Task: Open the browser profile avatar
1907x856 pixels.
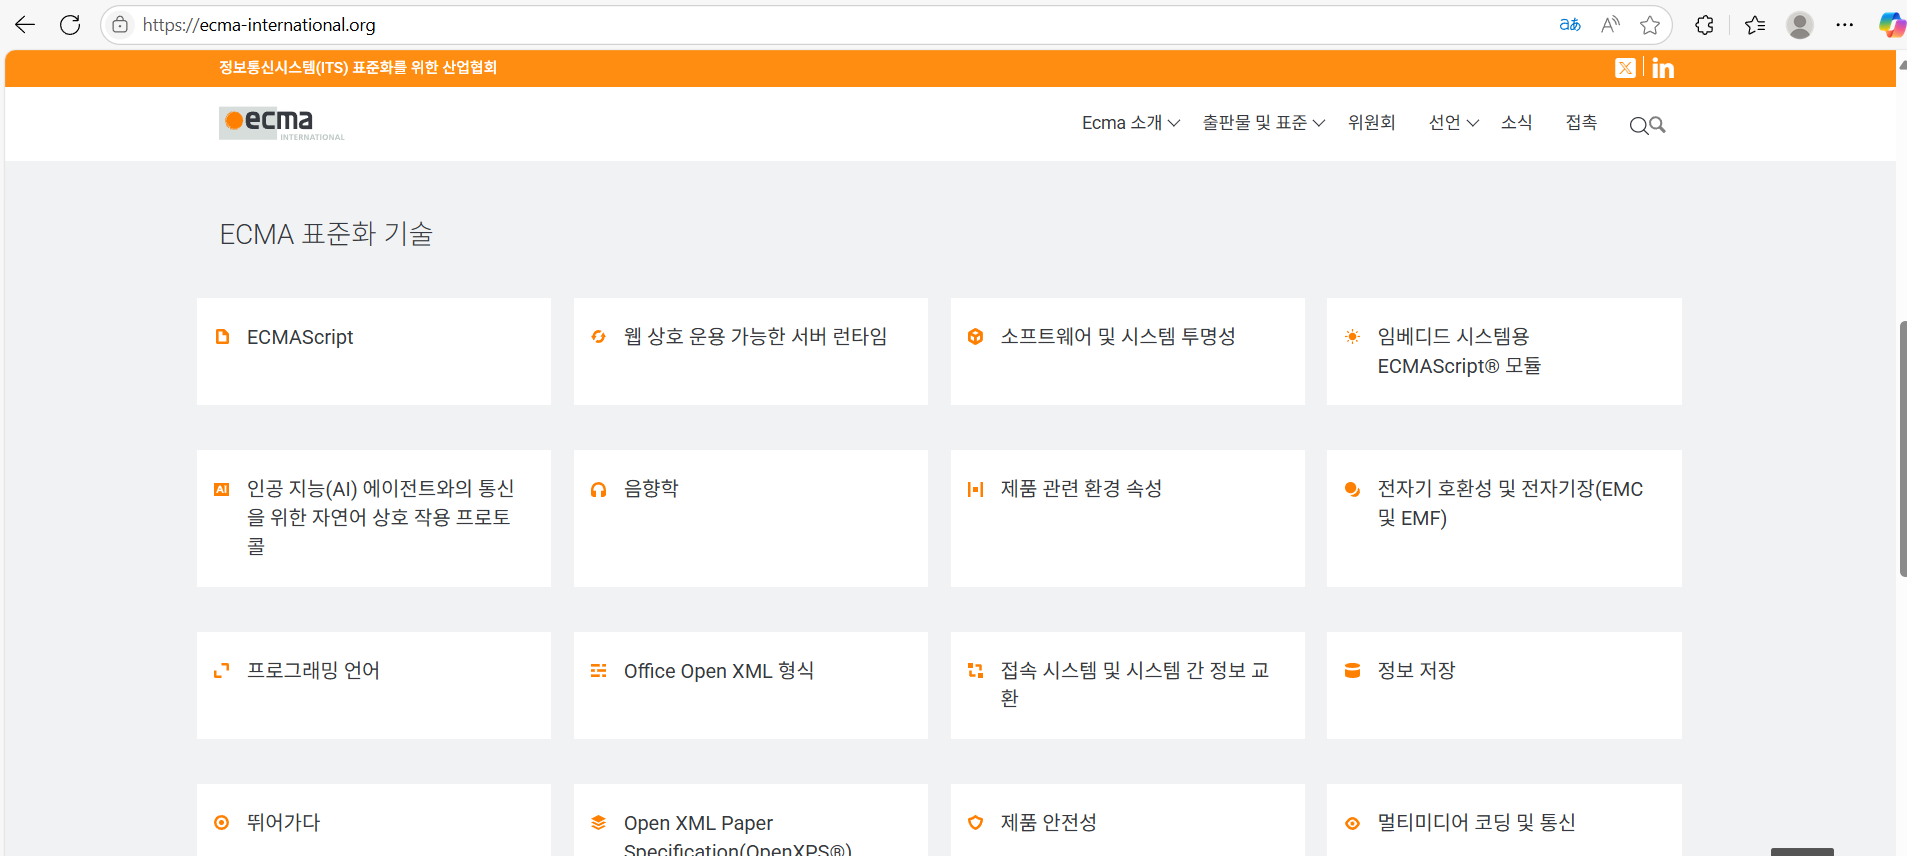Action: pyautogui.click(x=1799, y=25)
